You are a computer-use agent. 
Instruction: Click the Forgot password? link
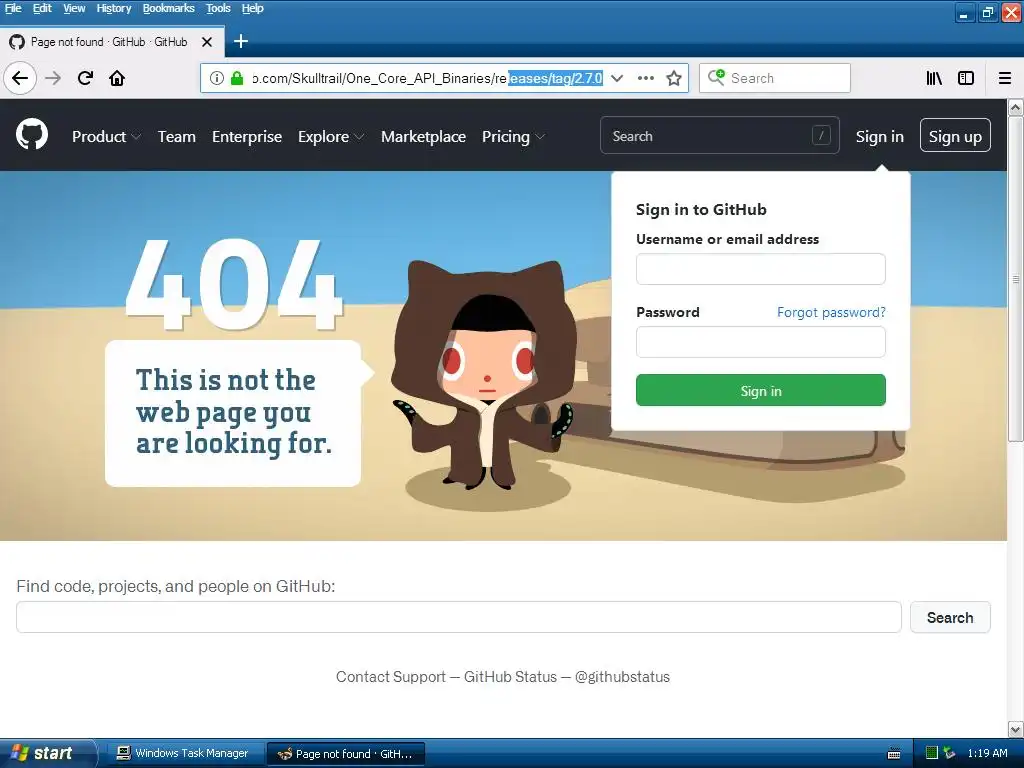tap(831, 312)
